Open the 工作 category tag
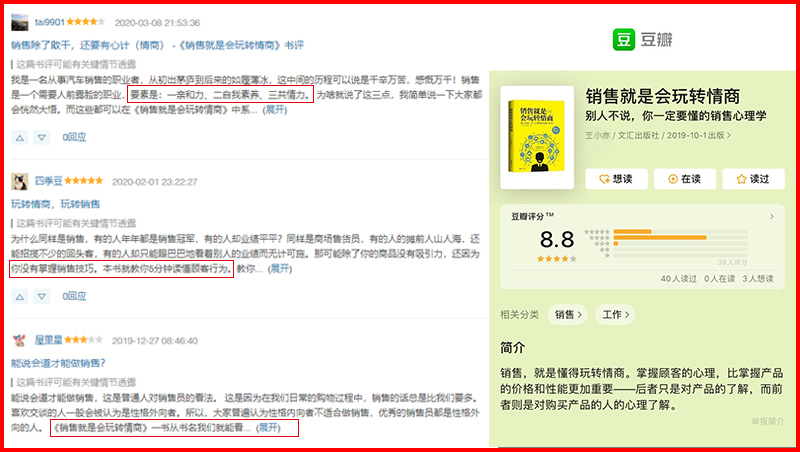Viewport: 800px width, 452px height. [615, 315]
